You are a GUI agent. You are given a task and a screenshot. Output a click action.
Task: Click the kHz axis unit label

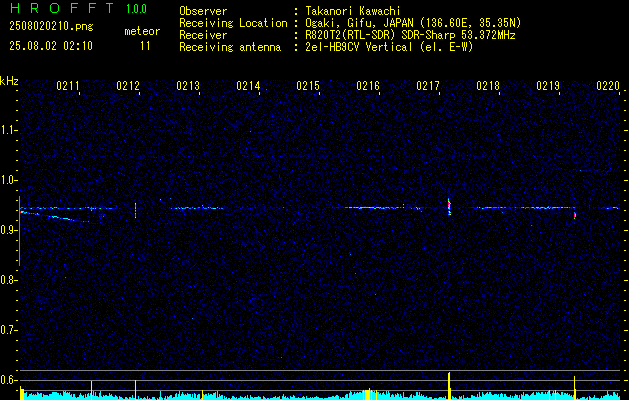coord(9,81)
